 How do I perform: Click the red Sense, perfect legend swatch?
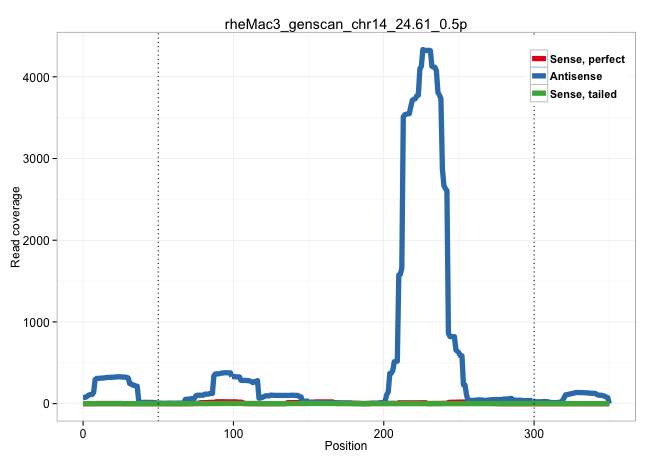[x=539, y=59]
